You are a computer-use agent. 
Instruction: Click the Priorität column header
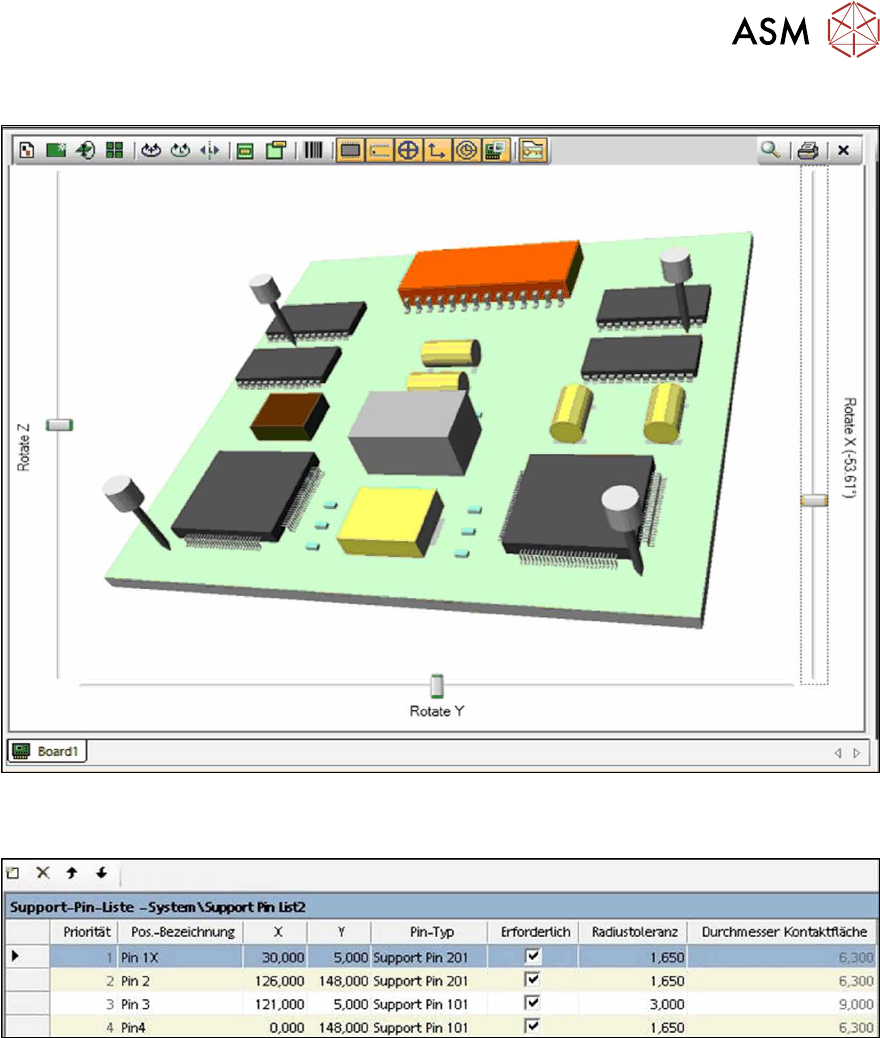(x=84, y=932)
